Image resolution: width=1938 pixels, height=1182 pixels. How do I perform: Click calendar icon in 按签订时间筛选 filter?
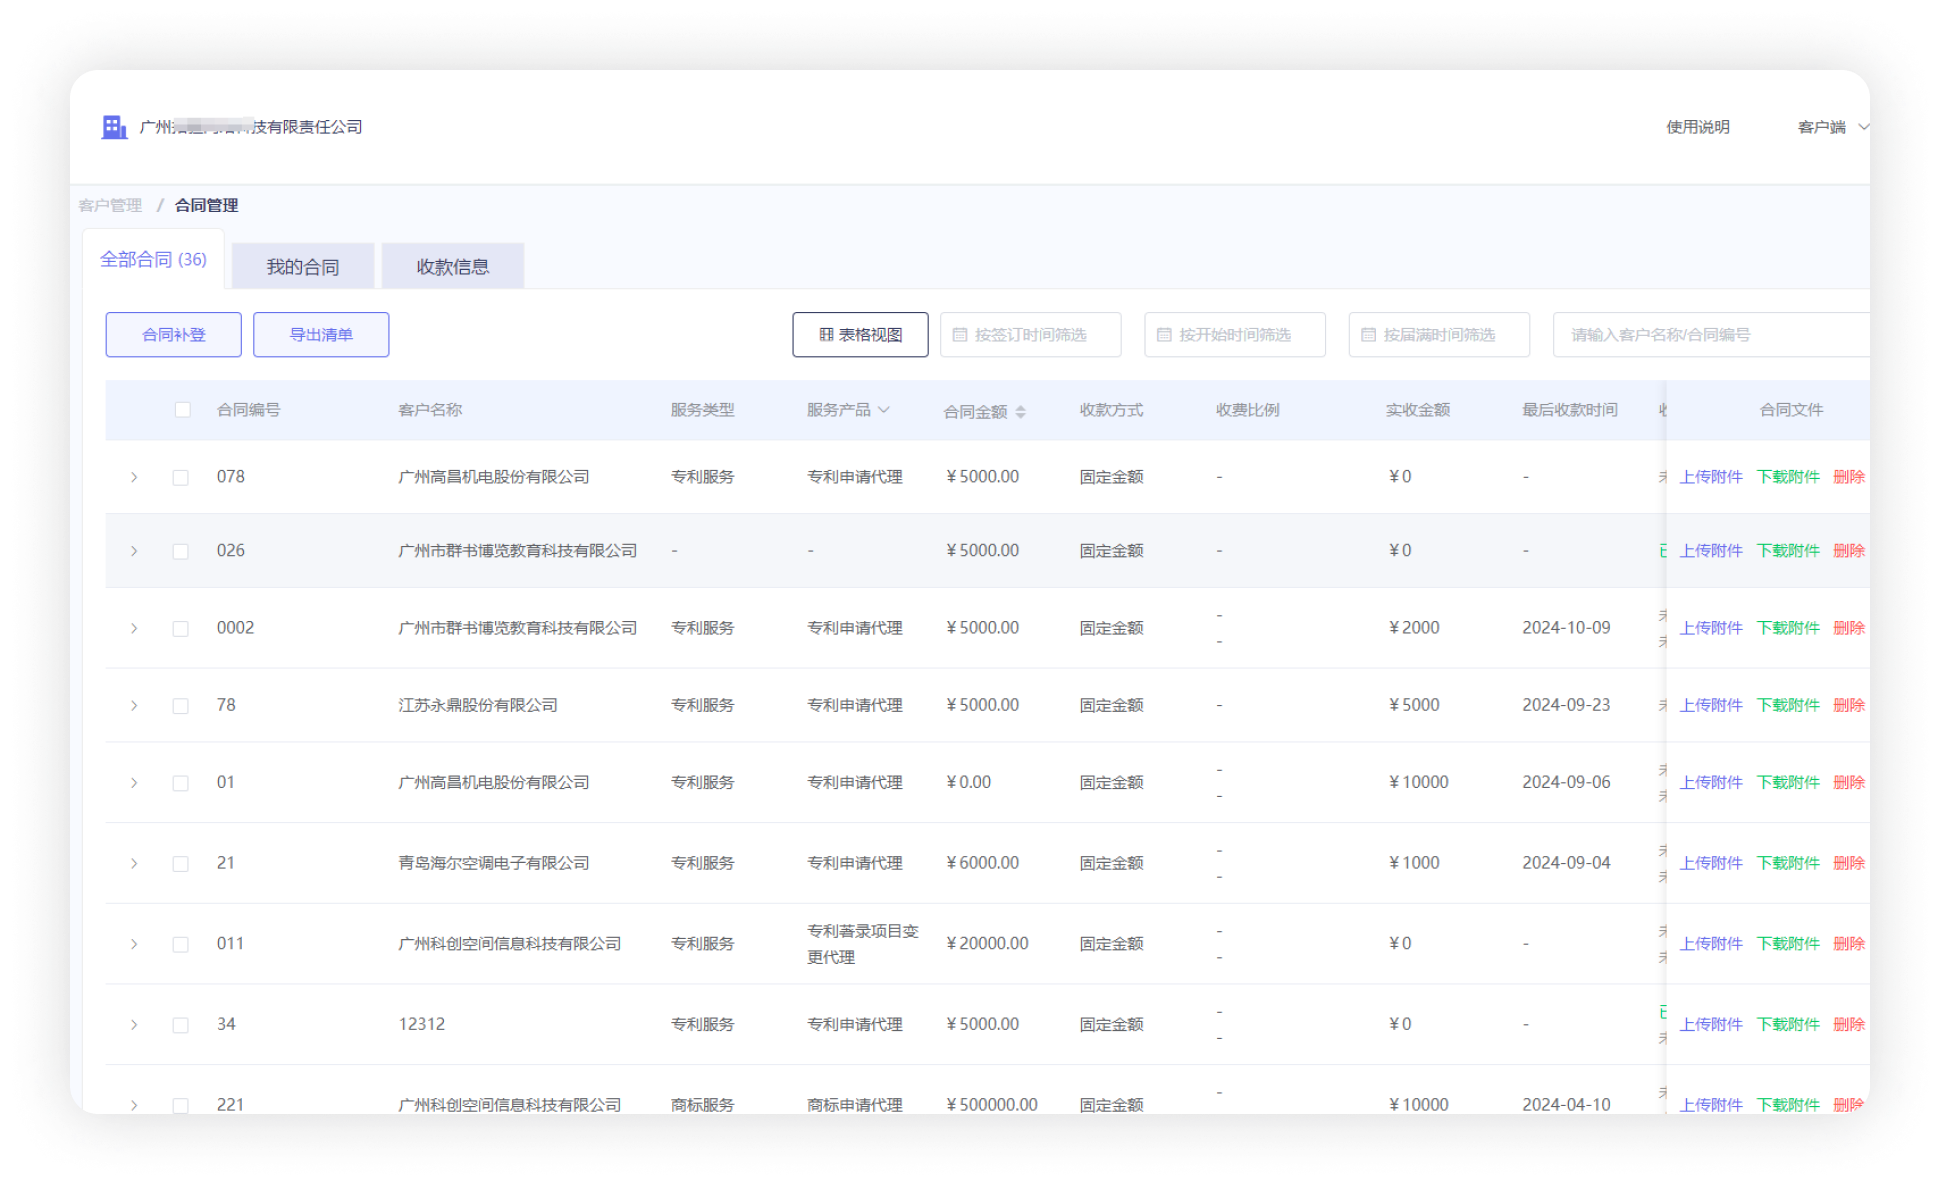(x=960, y=335)
